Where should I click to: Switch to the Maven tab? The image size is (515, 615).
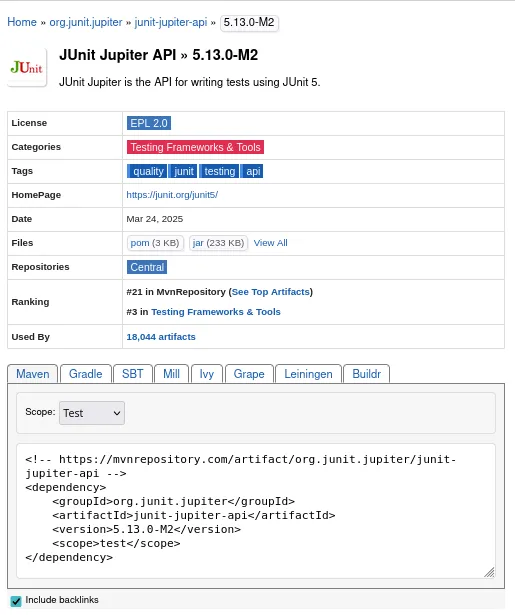(x=33, y=374)
